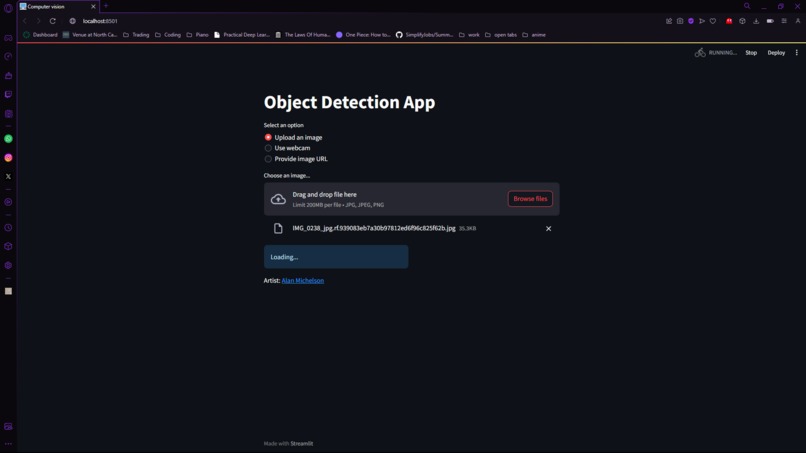Open the SimplifyJobs/Summ... GitHub bookmark
This screenshot has width=806, height=453.
click(x=425, y=35)
